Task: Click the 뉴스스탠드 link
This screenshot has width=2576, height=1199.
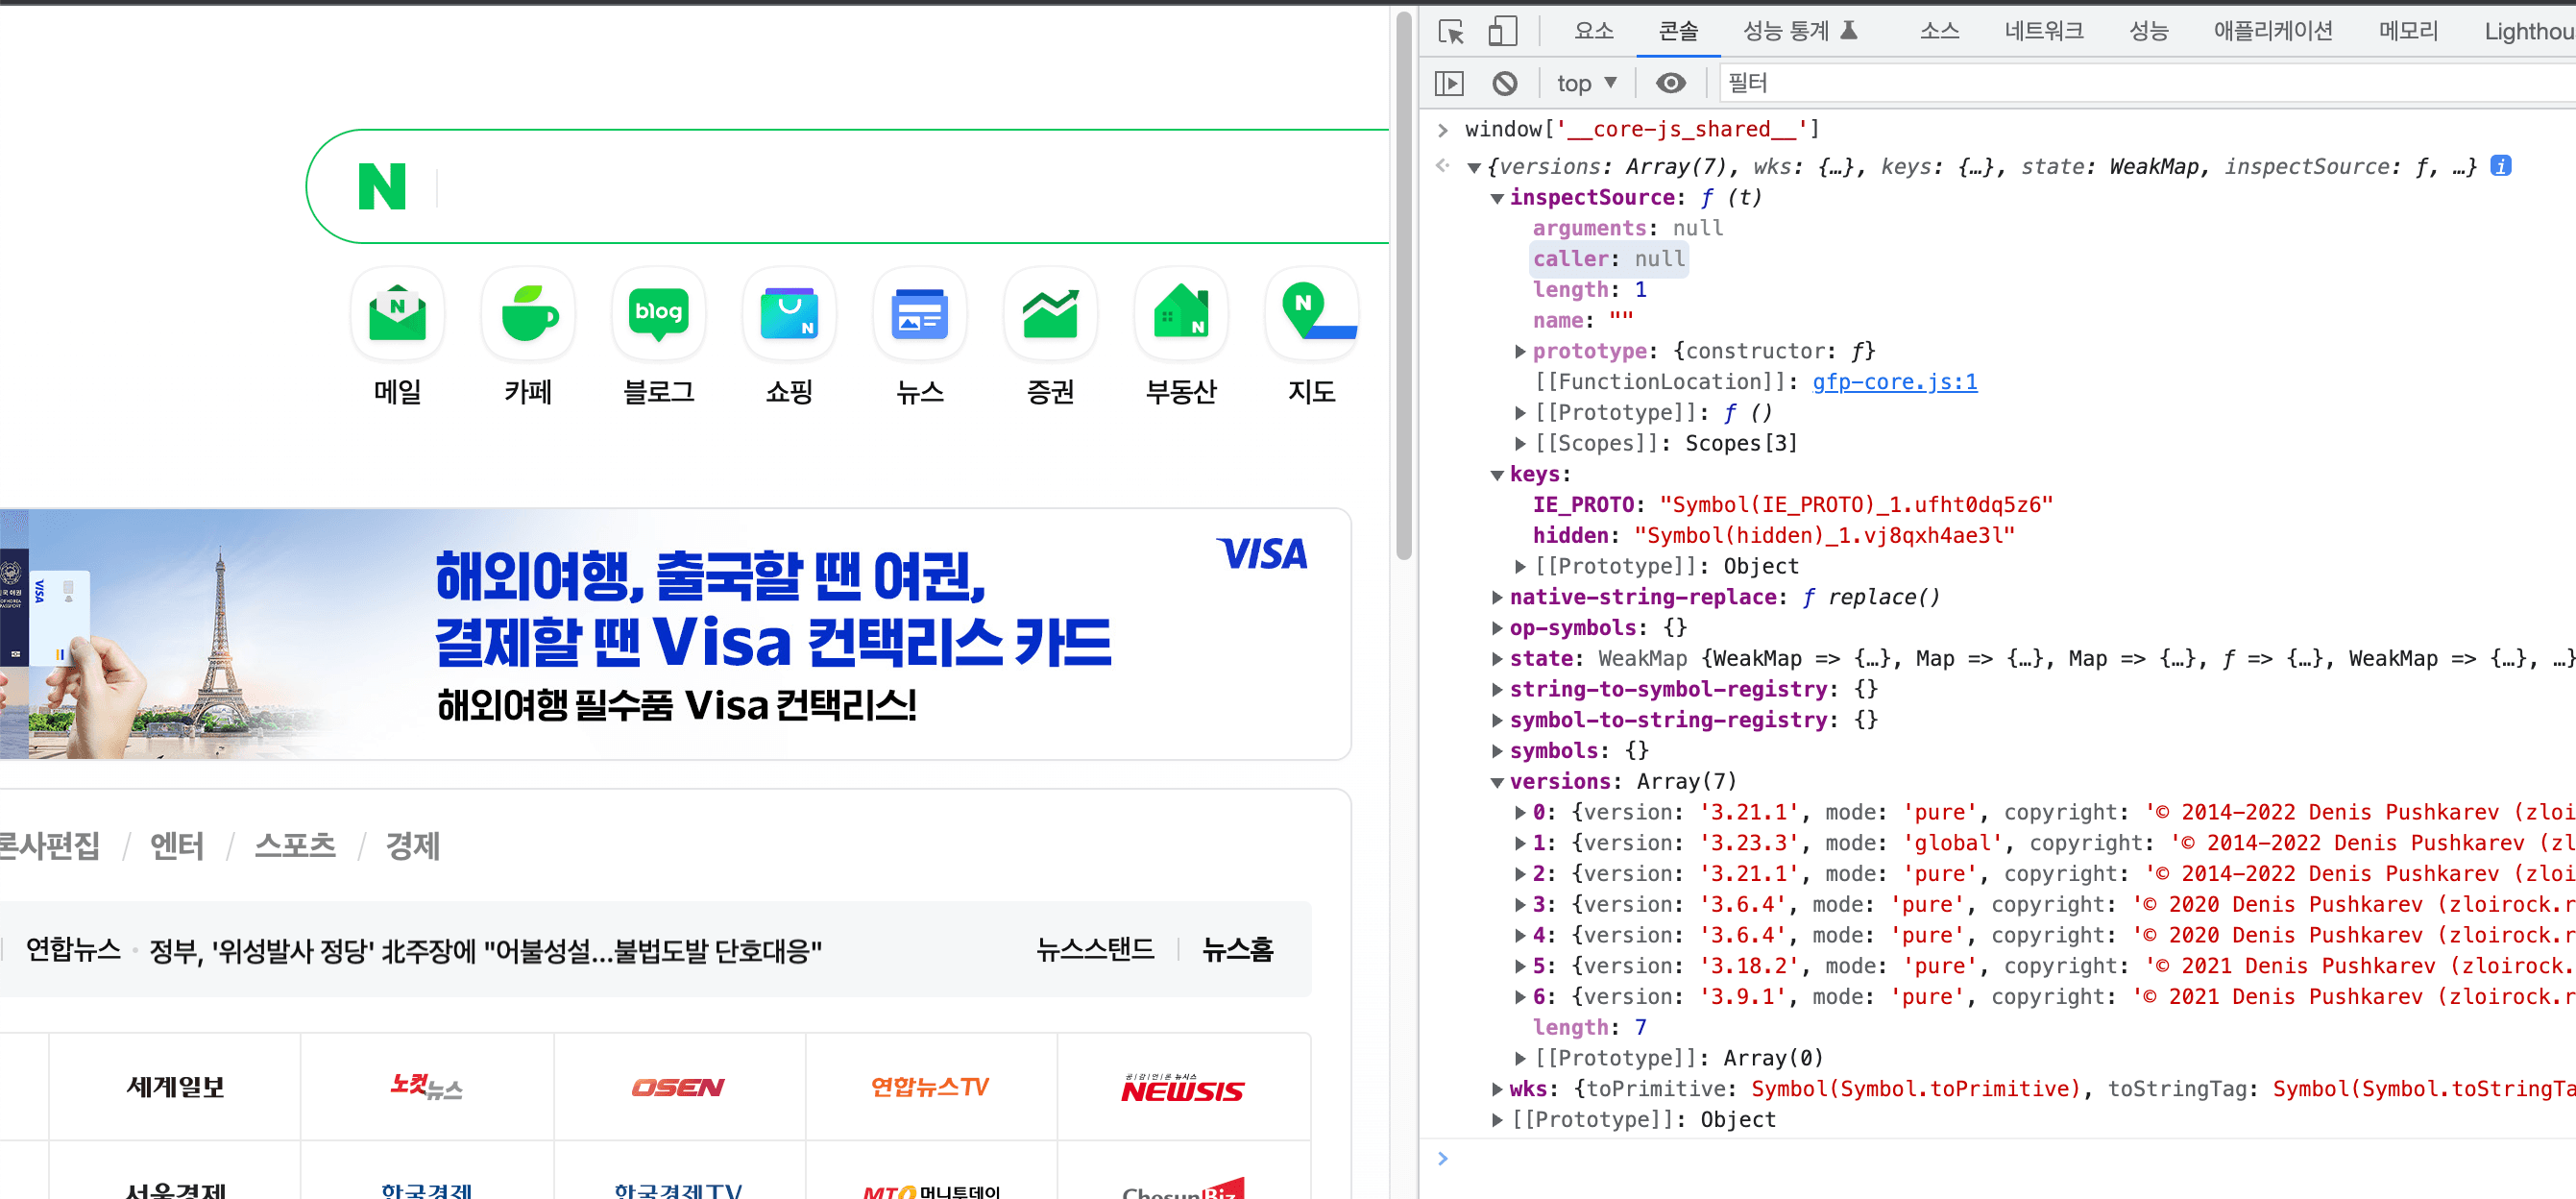Action: [1095, 949]
